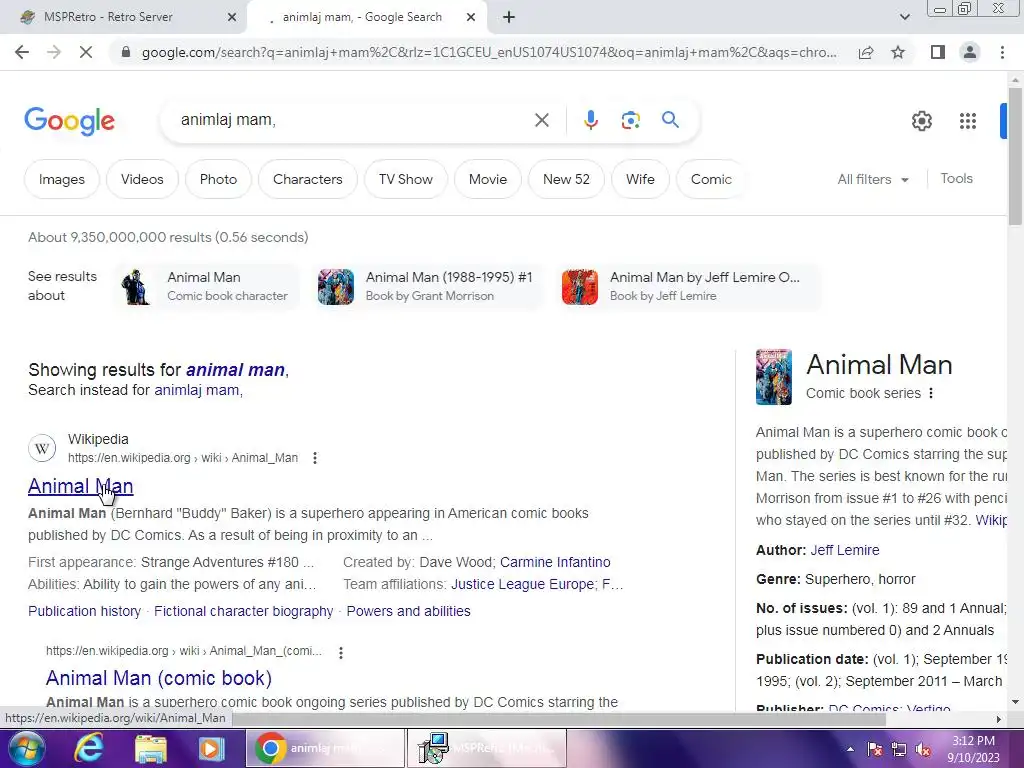The width and height of the screenshot is (1024, 768).
Task: Click the horizontal scrollbar right arrow
Action: 998,719
